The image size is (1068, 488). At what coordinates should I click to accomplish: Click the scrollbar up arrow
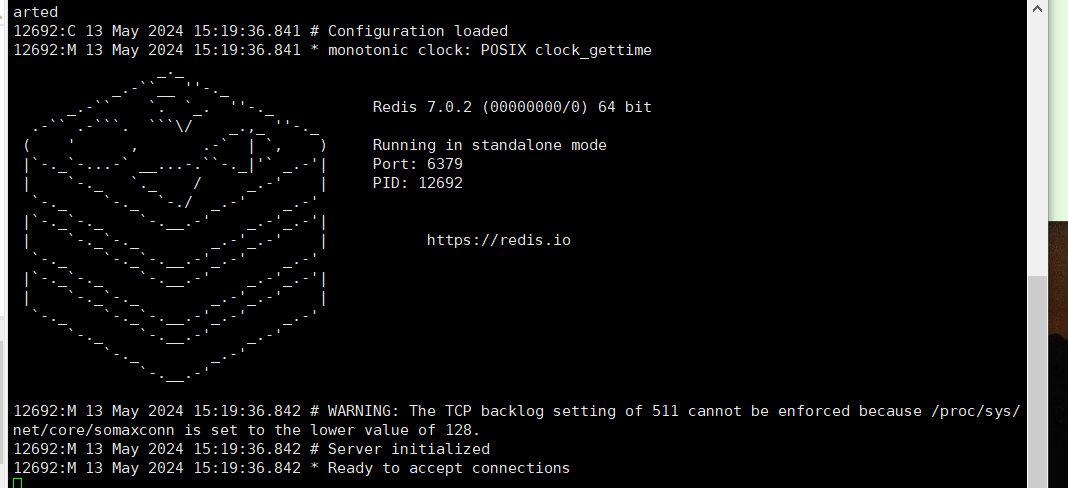pos(1037,10)
